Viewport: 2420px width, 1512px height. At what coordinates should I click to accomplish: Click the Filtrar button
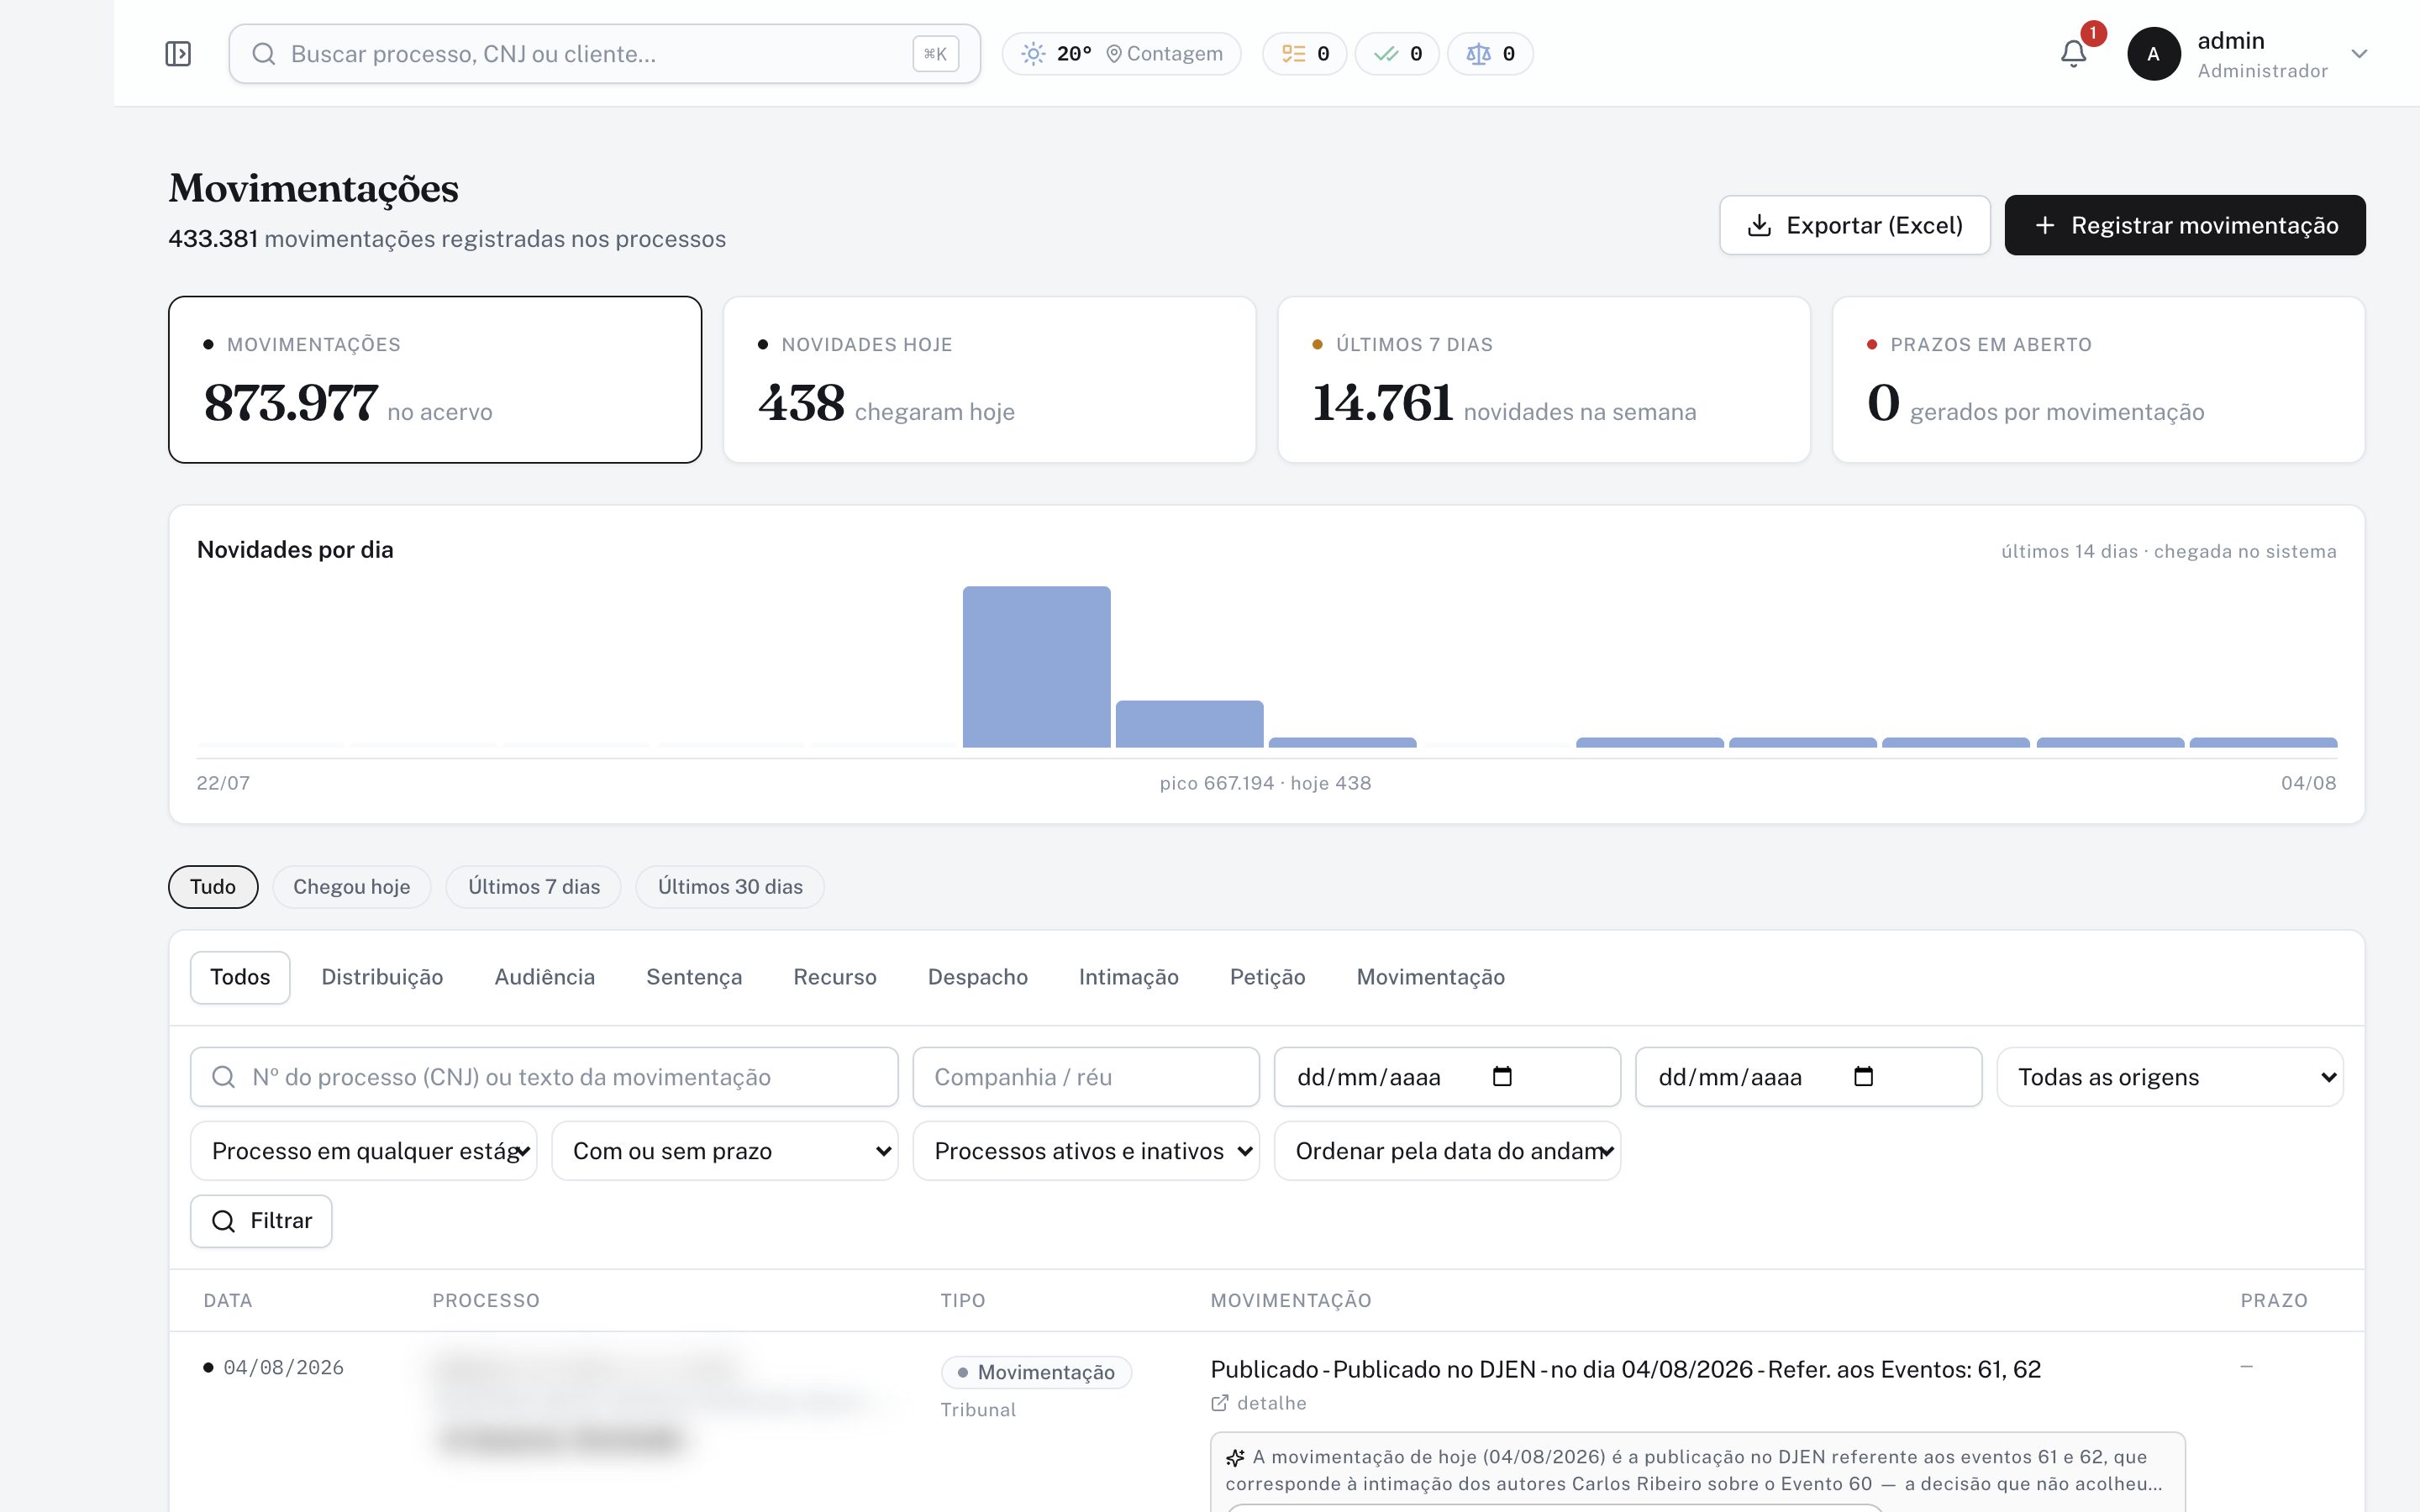(x=261, y=1221)
